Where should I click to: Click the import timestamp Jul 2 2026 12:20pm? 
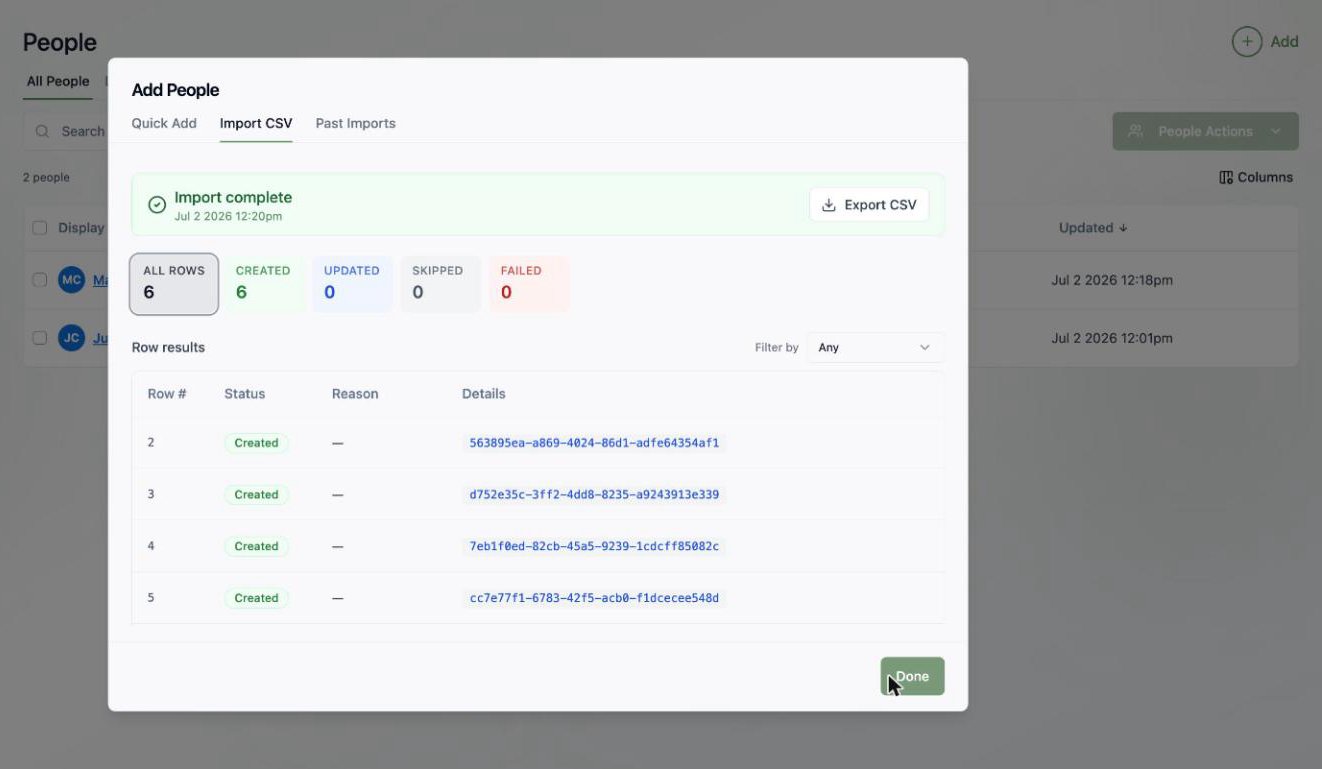click(x=228, y=216)
